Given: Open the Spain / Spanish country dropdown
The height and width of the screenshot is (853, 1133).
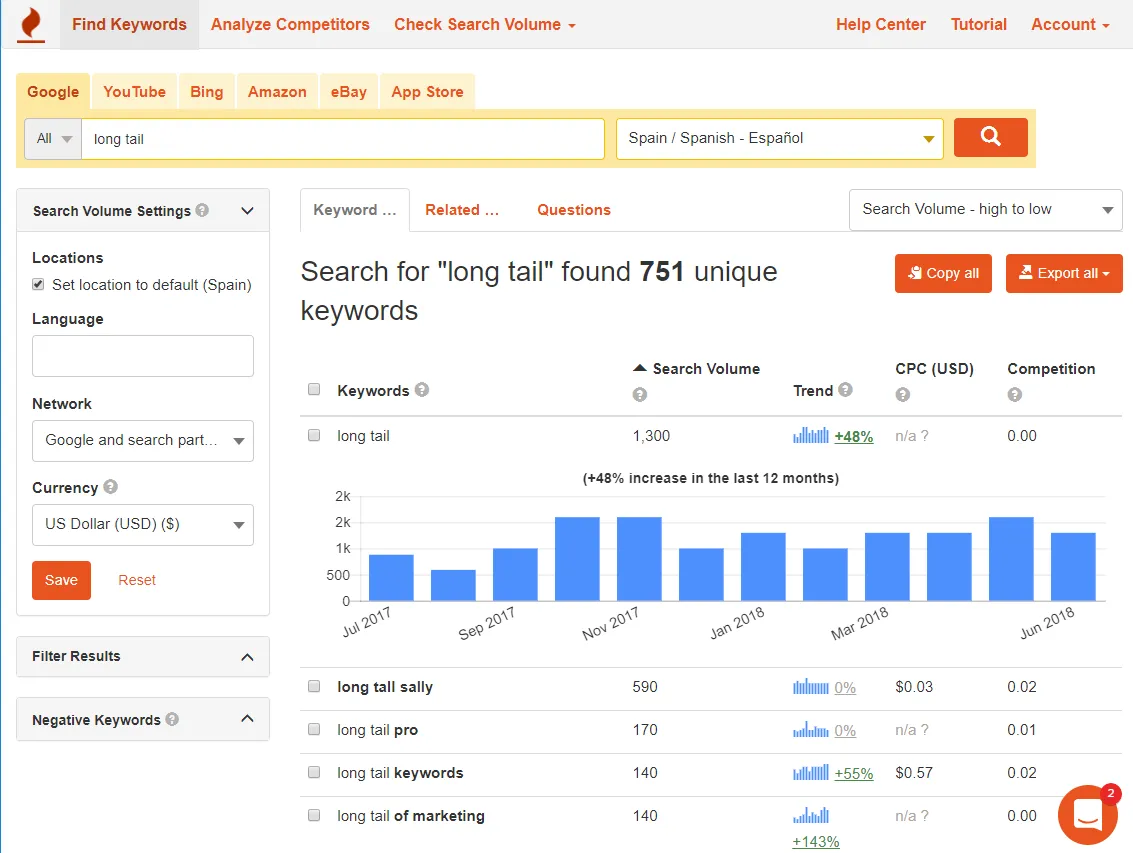Looking at the screenshot, I should pos(780,139).
